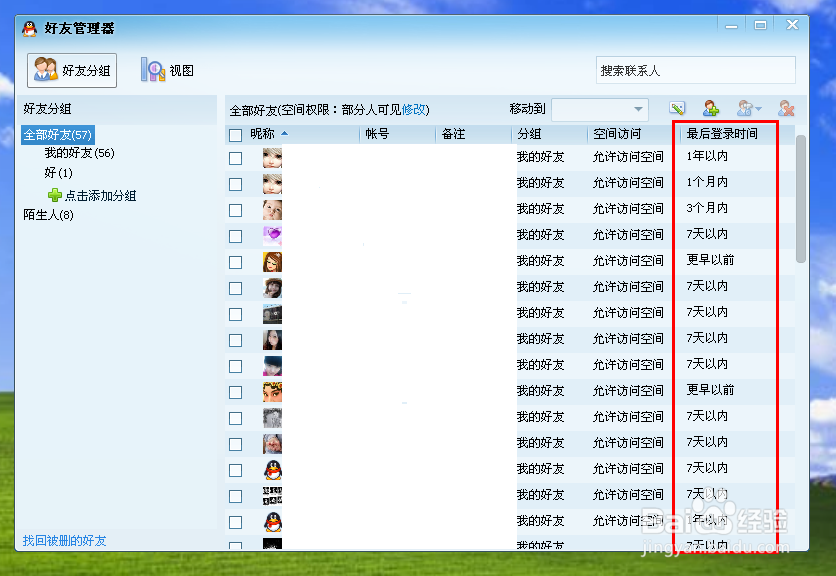This screenshot has width=836, height=576.
Task: Click 点击添加分组 to add a group
Action: (92, 196)
